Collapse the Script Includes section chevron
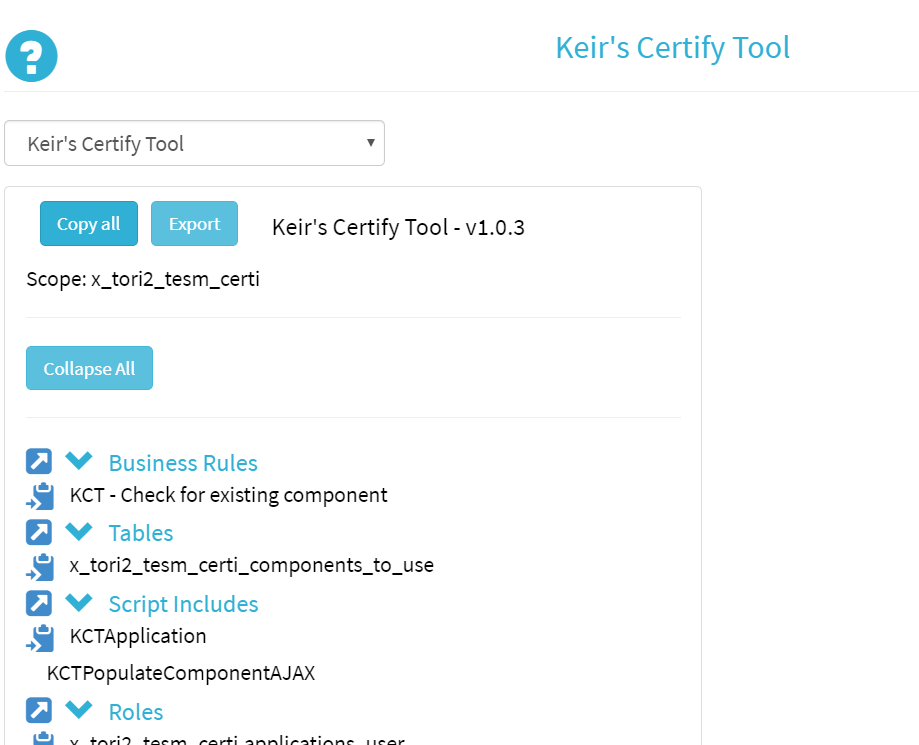 (79, 602)
